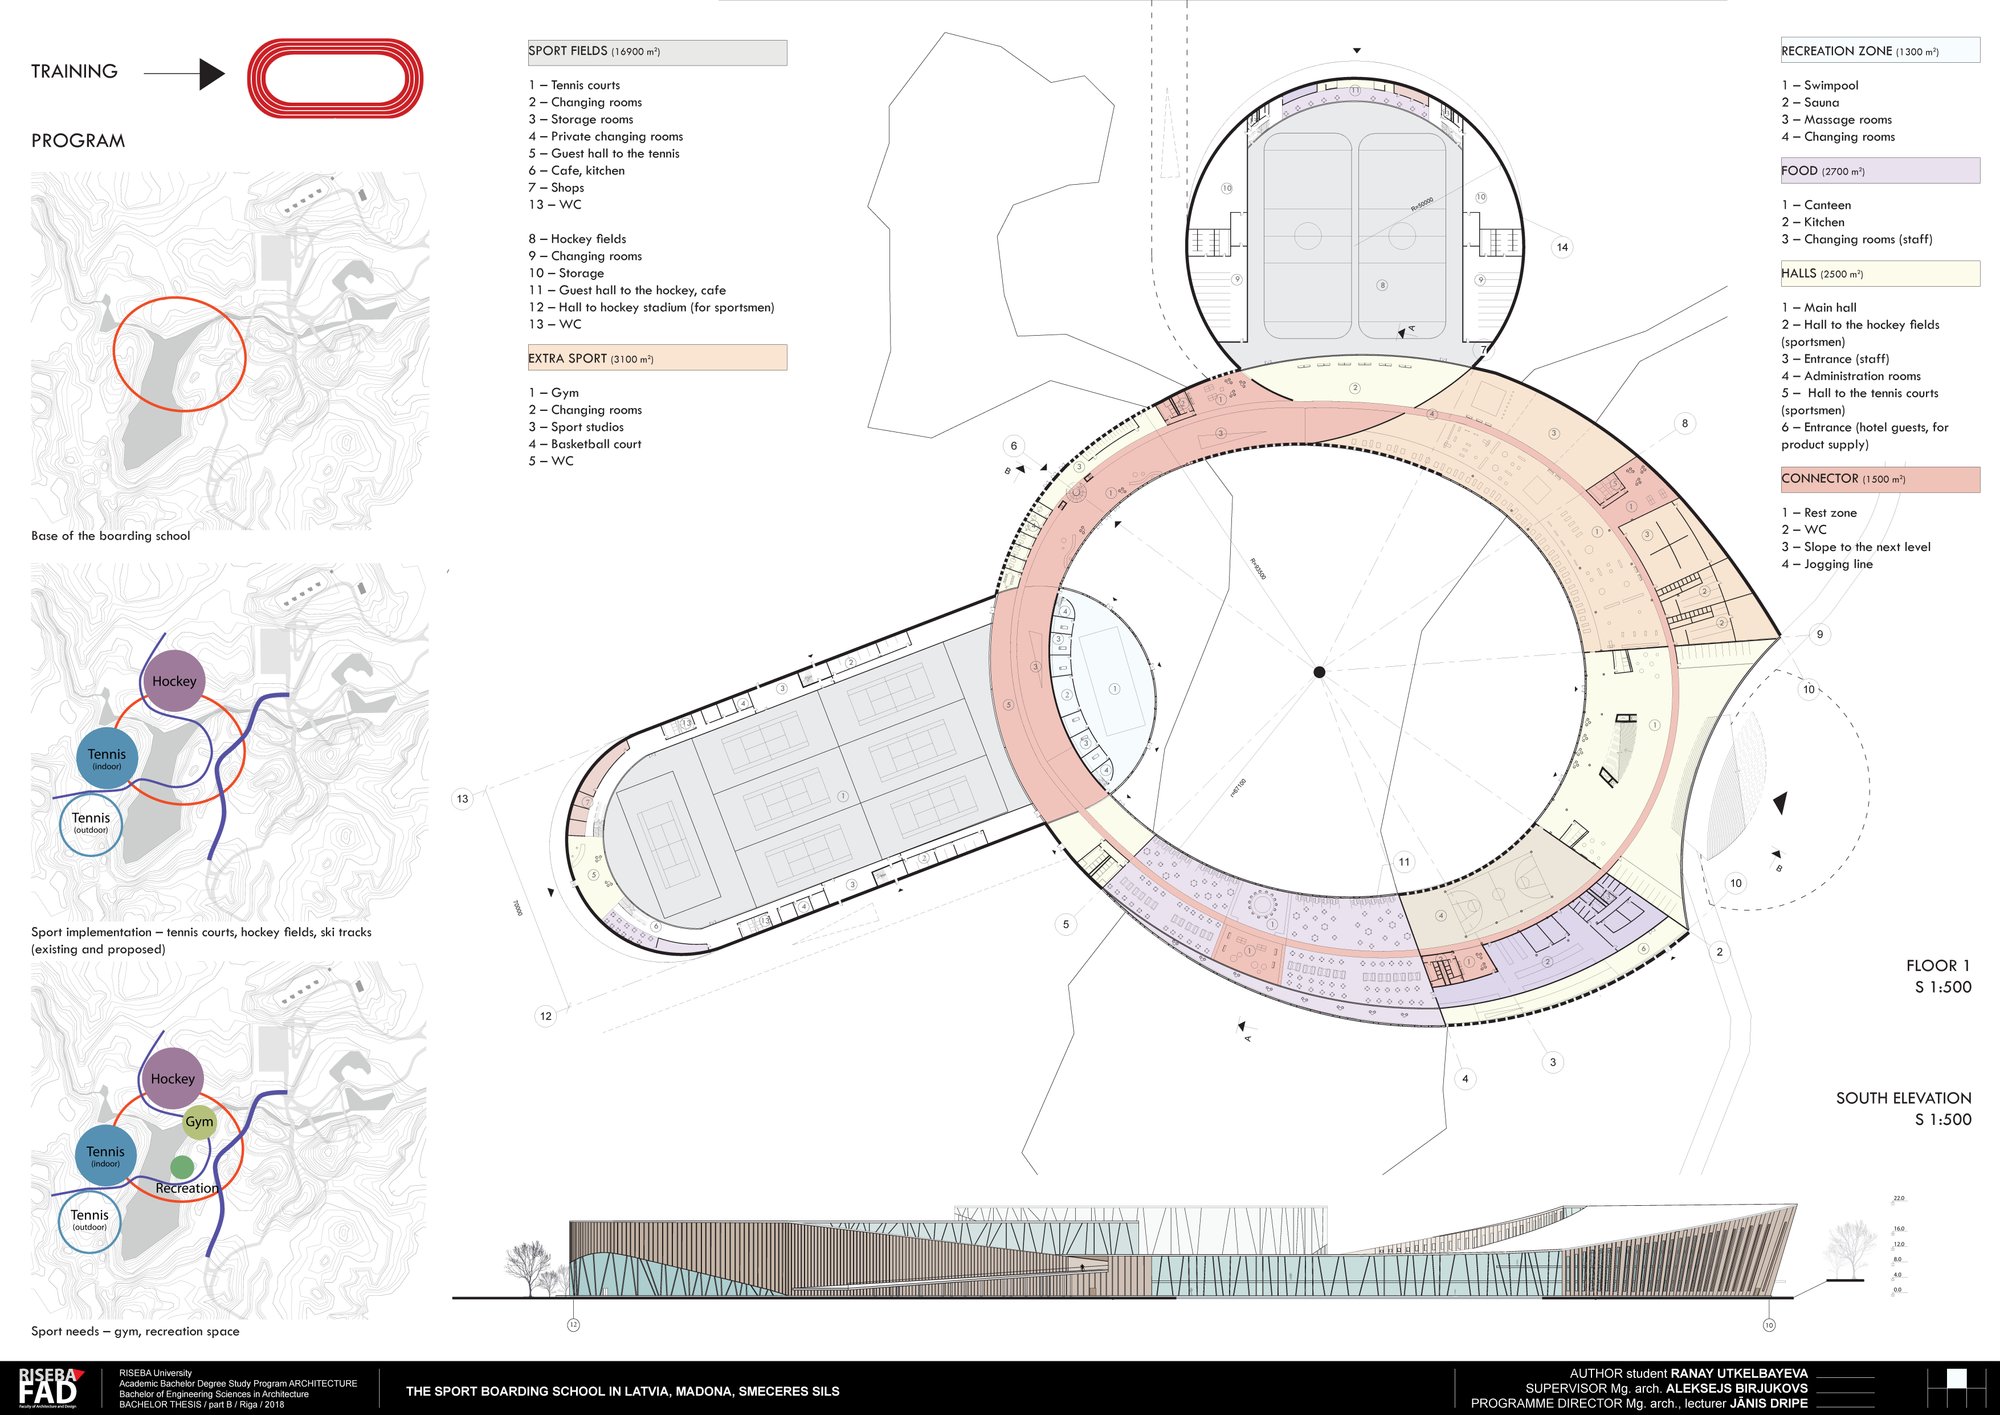Click legend entry '2 – Sauna'
Screen dimensions: 2000x1415
tap(1810, 103)
